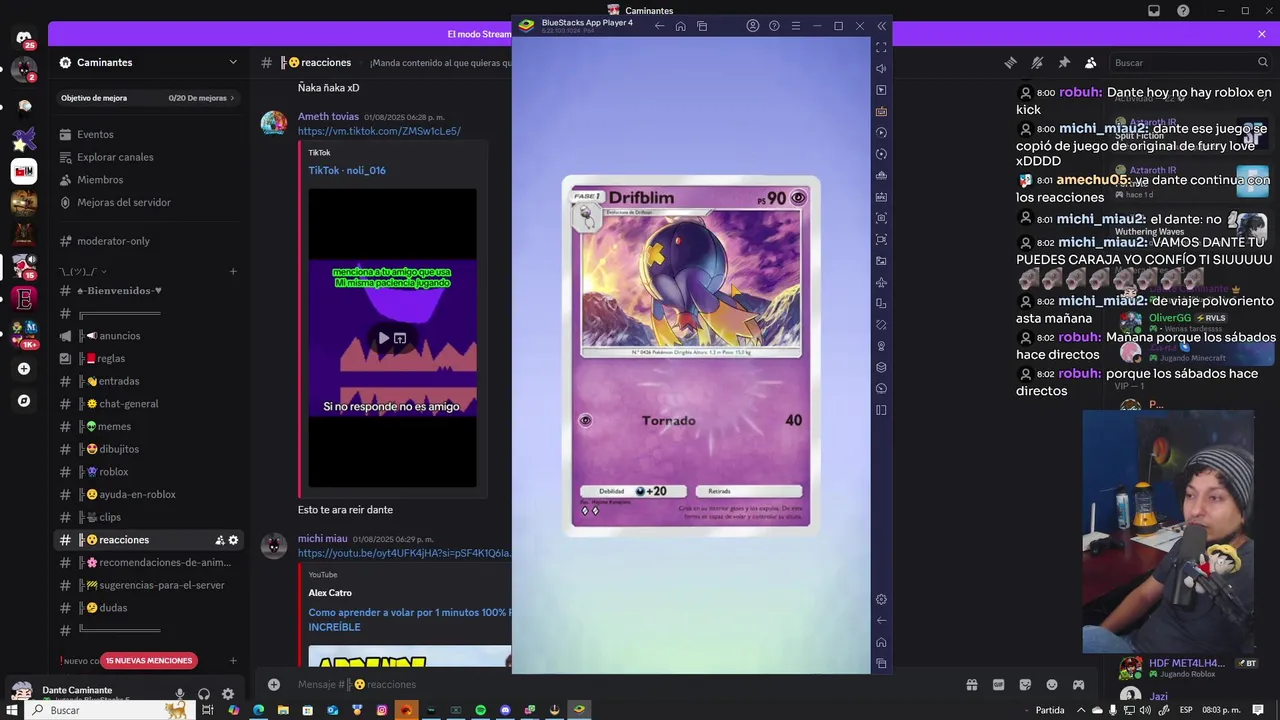The height and width of the screenshot is (720, 1280).
Task: Click the BlueStacks airplane mode icon
Action: (881, 282)
